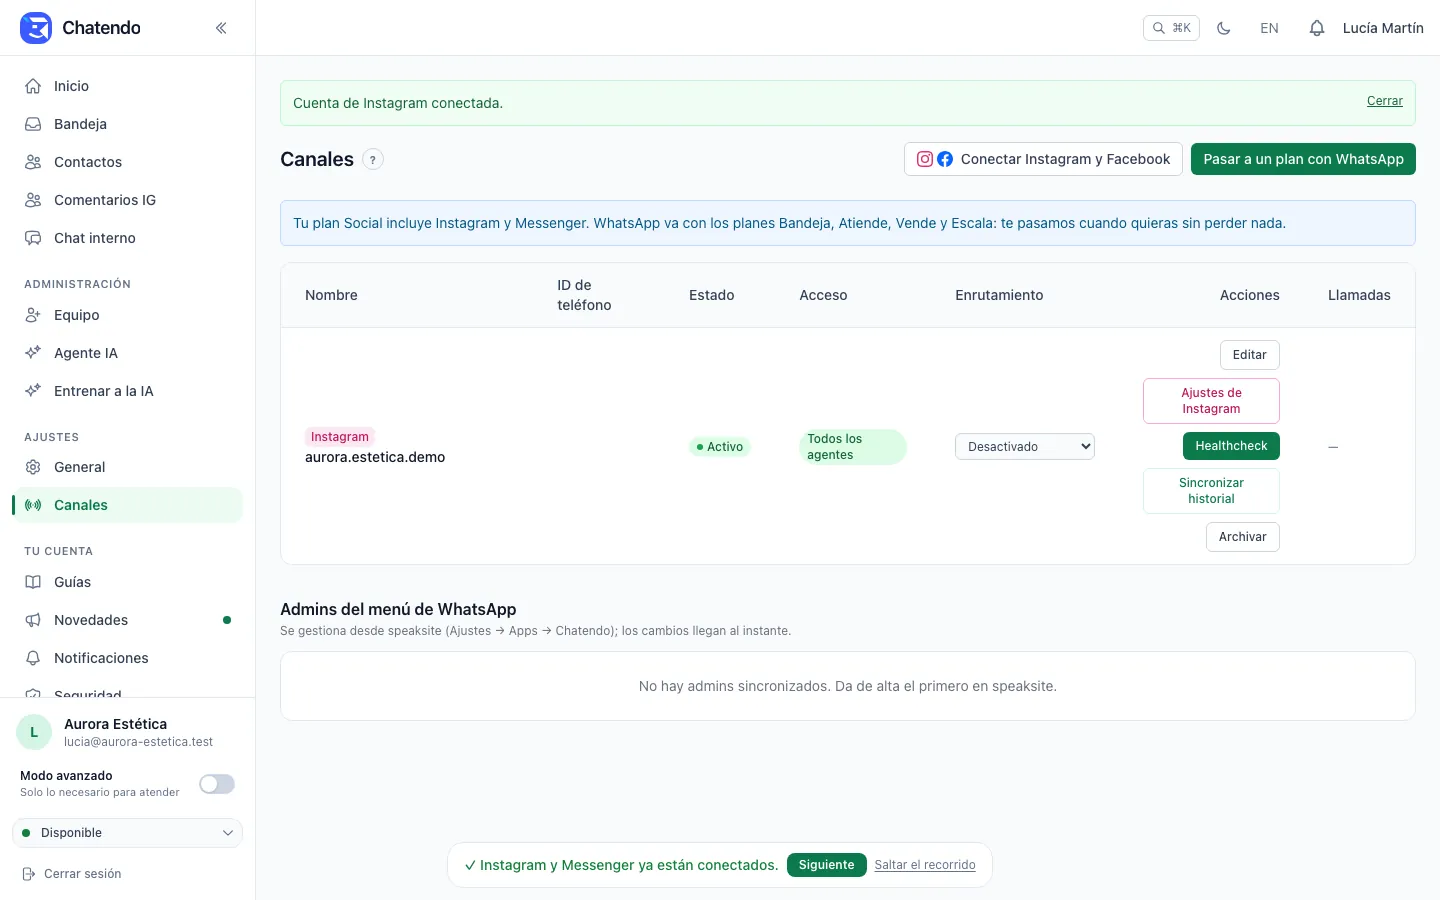The width and height of the screenshot is (1440, 900).
Task: Click Saltar el recorrido link
Action: click(925, 865)
